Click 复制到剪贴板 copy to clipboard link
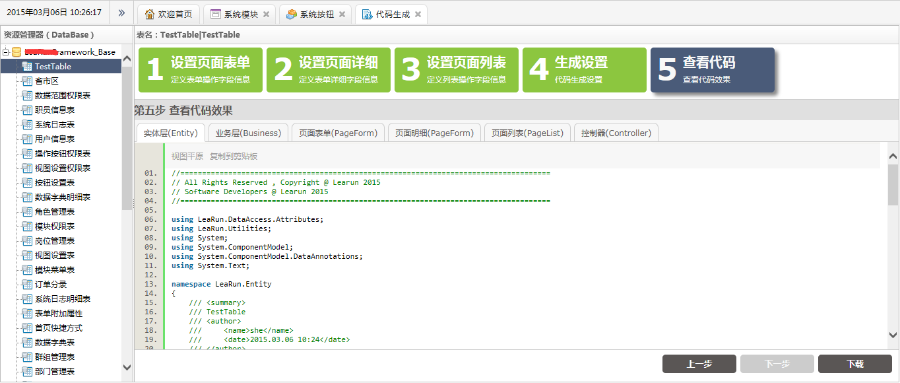The image size is (900, 383). click(x=234, y=156)
